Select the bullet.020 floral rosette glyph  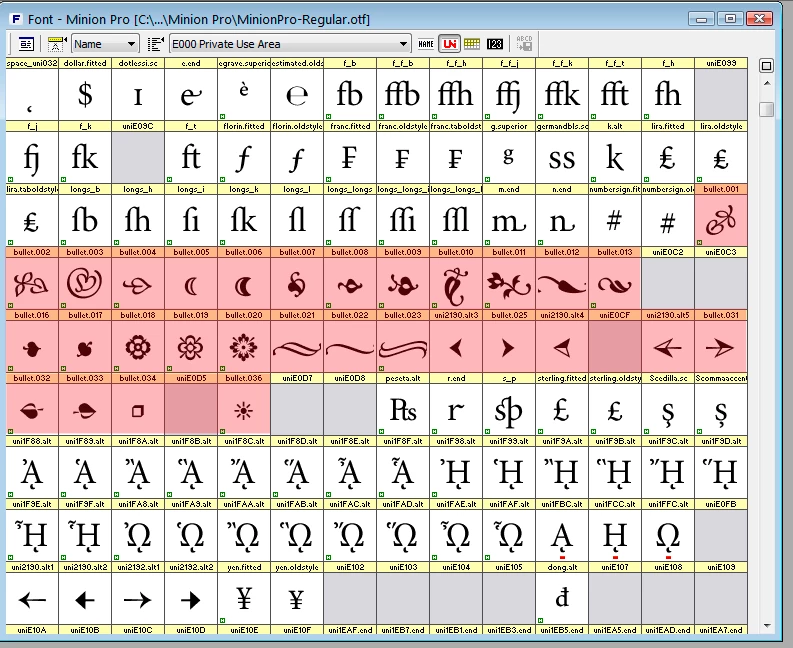pyautogui.click(x=244, y=347)
